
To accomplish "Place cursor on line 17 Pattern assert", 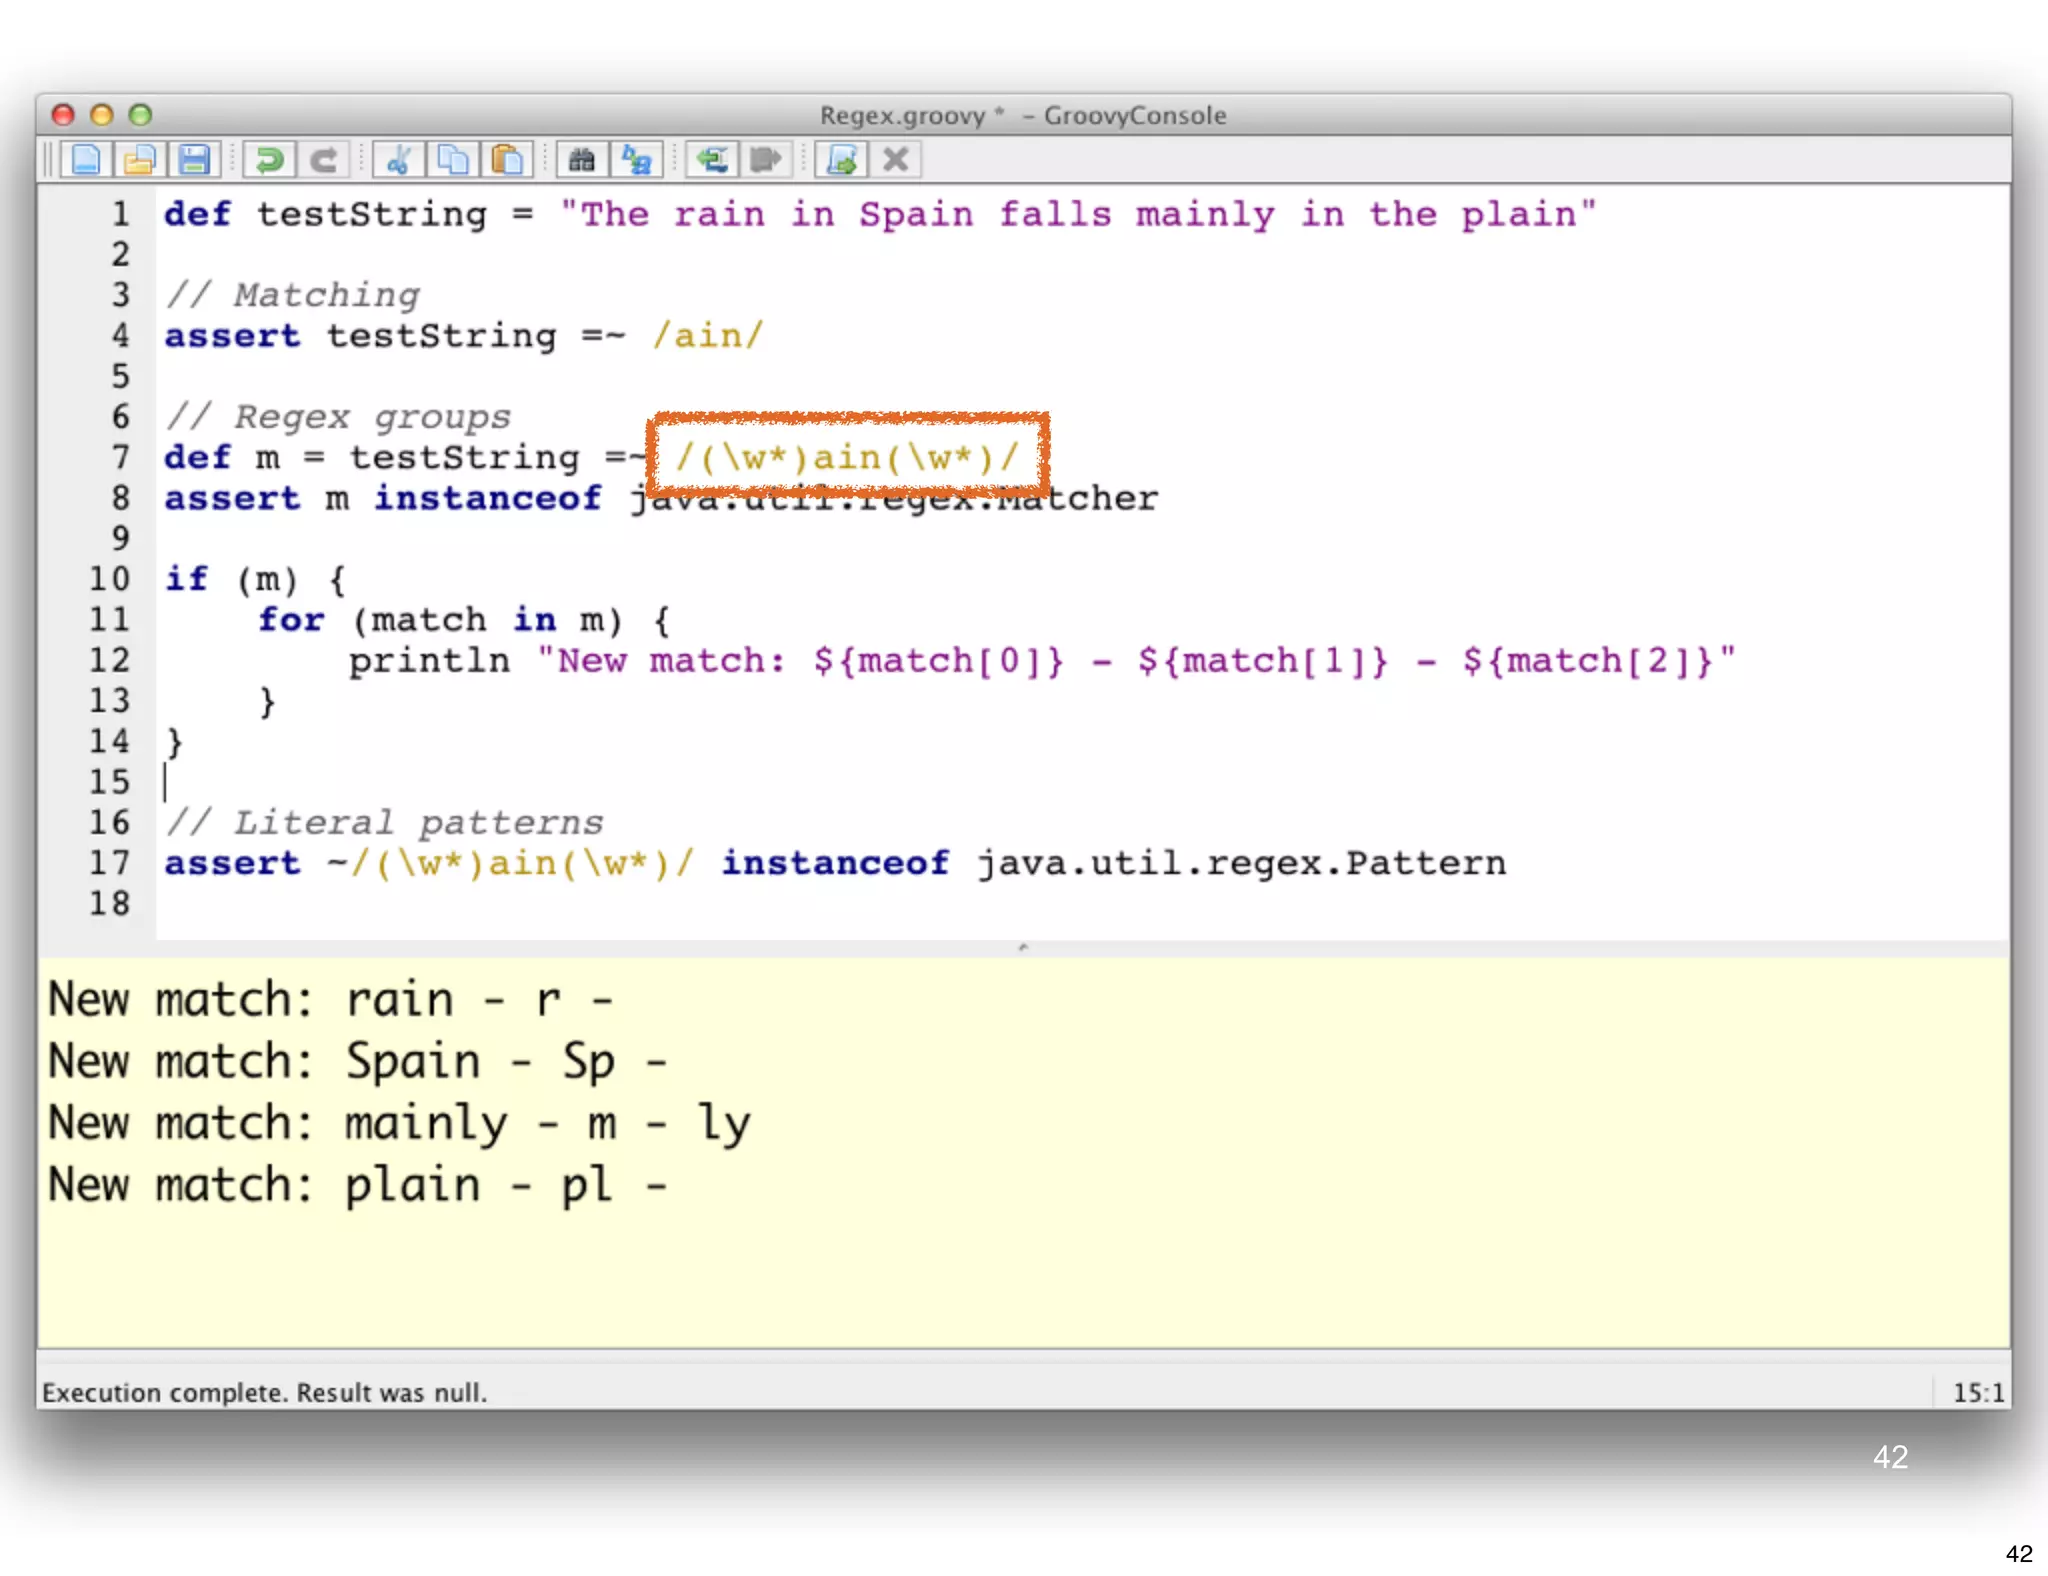I will click(x=834, y=864).
